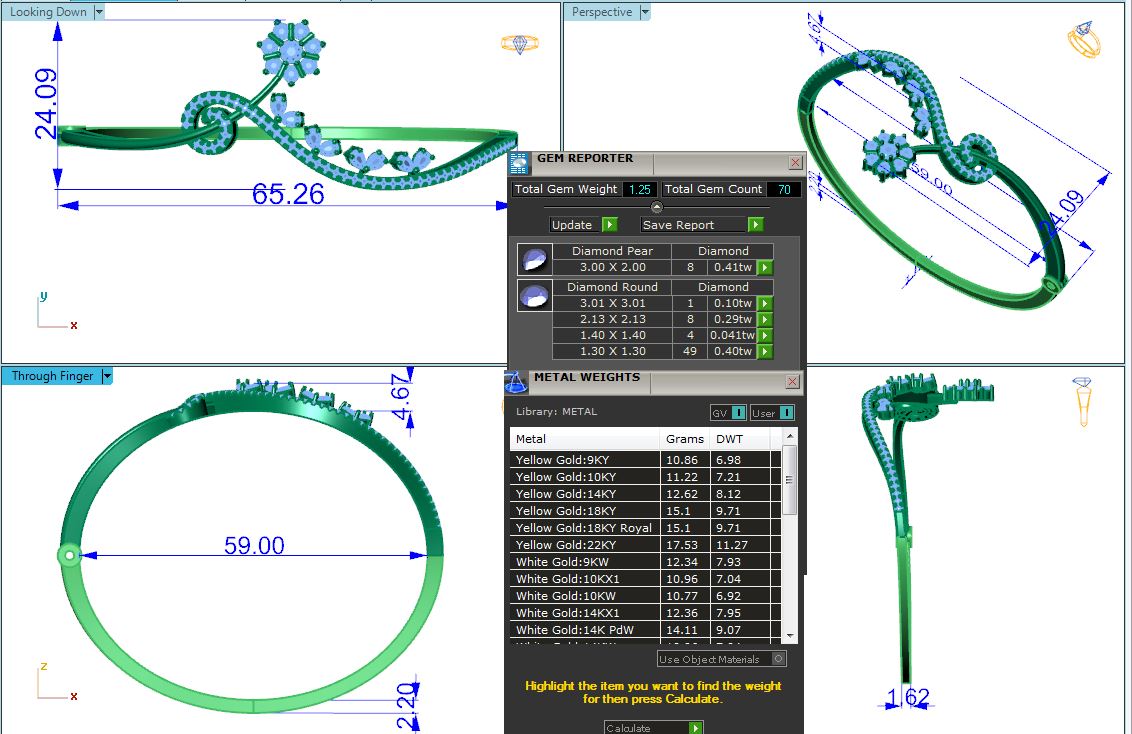Click the Metal Weights scale icon
Viewport: 1132px width, 734px height.
pyautogui.click(x=515, y=382)
